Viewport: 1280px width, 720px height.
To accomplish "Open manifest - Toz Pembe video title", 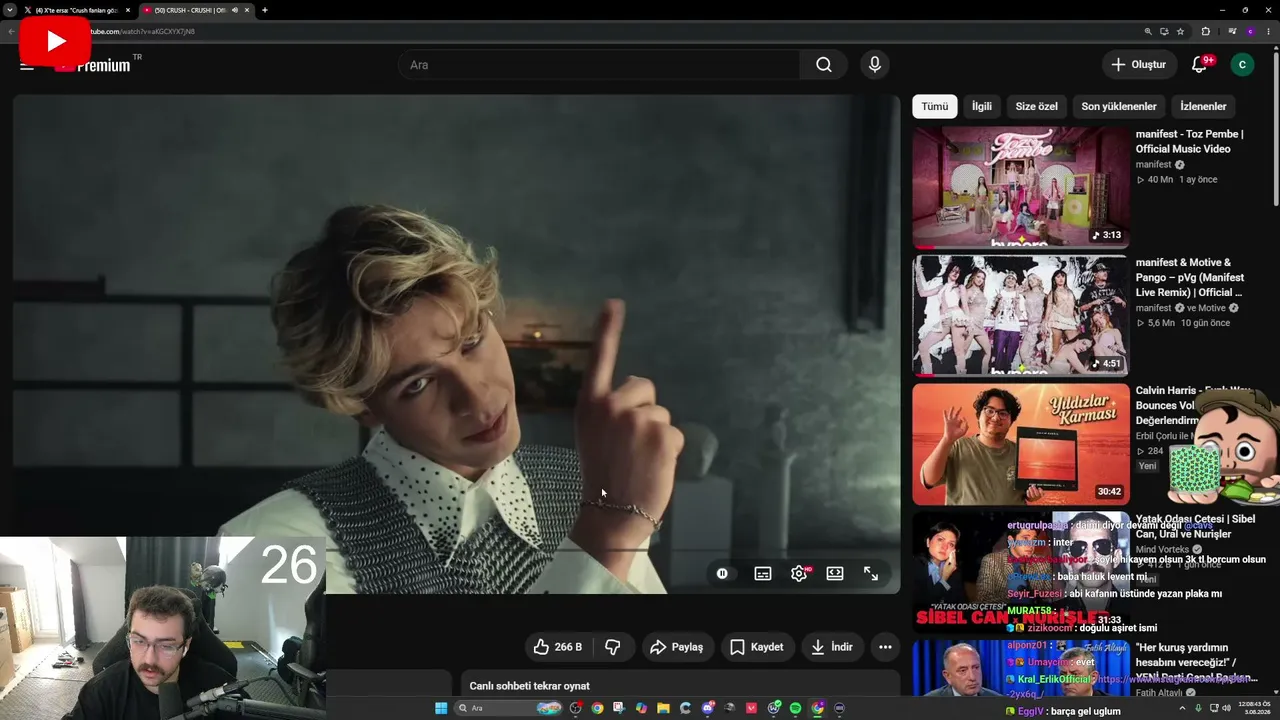I will [x=1190, y=141].
